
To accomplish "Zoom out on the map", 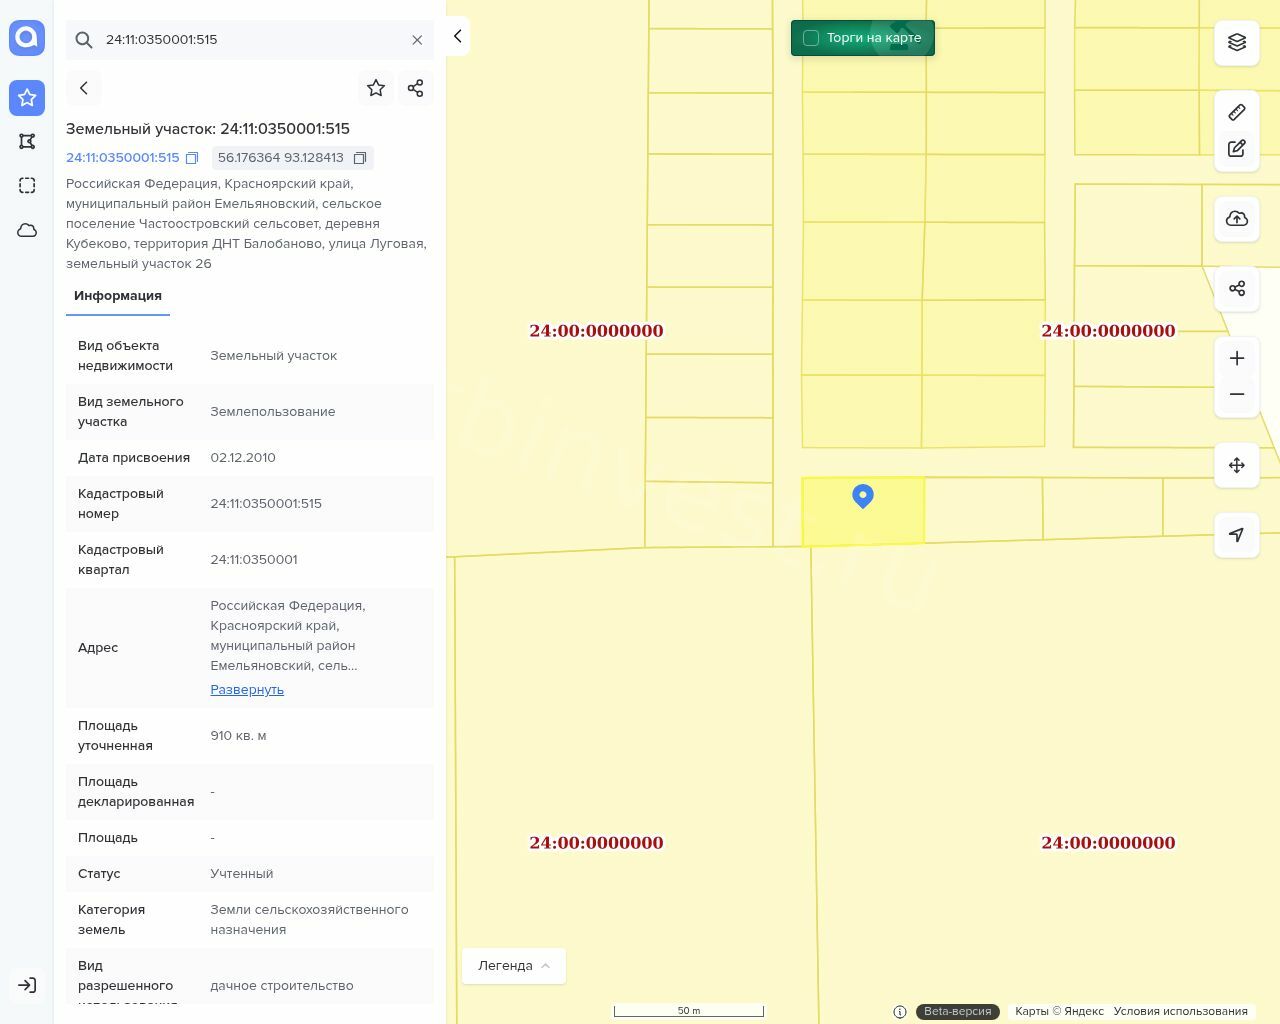I will [x=1237, y=394].
